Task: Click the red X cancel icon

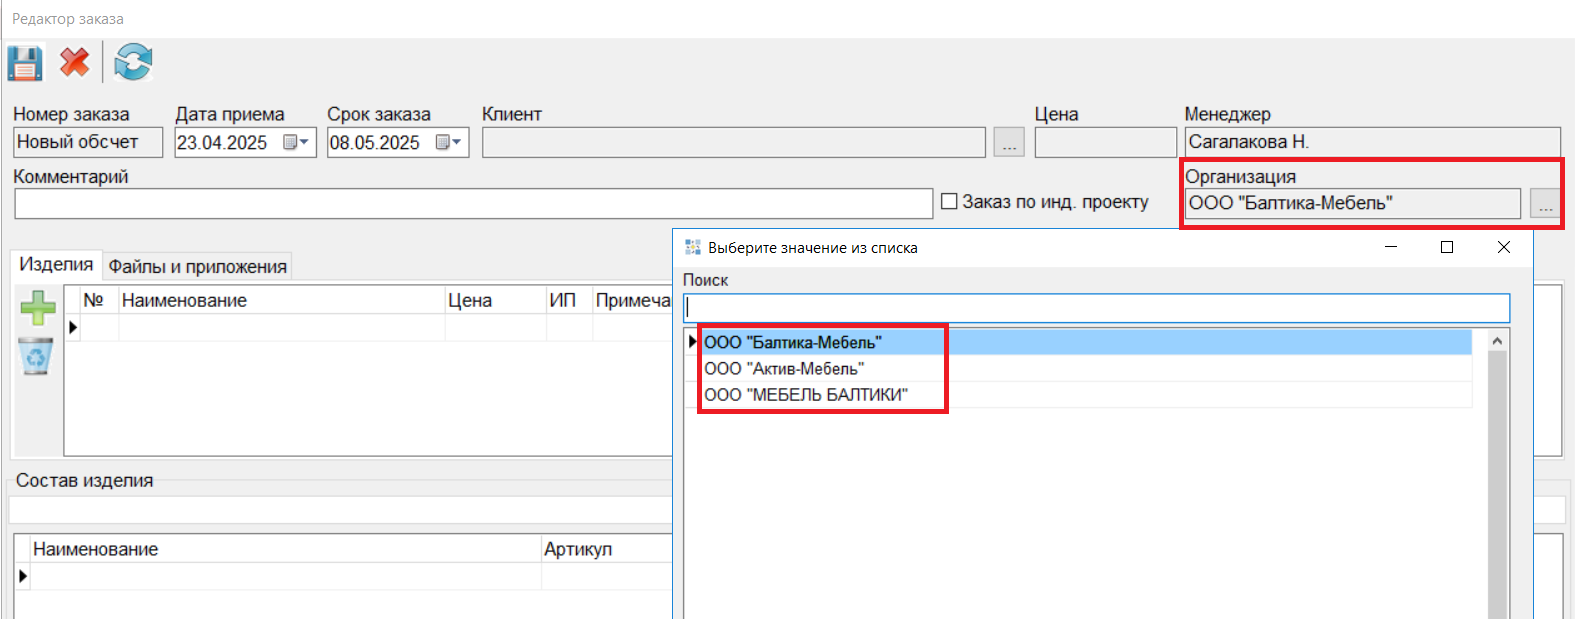Action: pyautogui.click(x=75, y=63)
